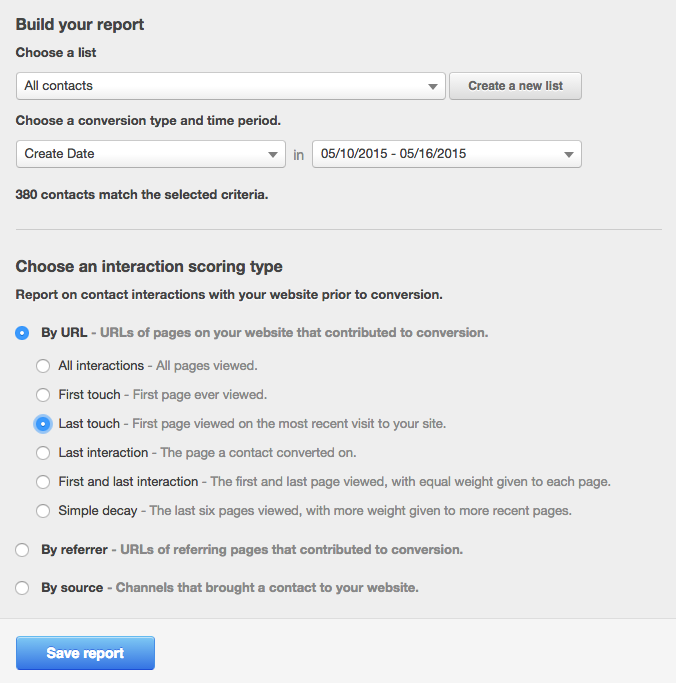Select the By URL radio option
676x683 pixels.
tap(22, 333)
